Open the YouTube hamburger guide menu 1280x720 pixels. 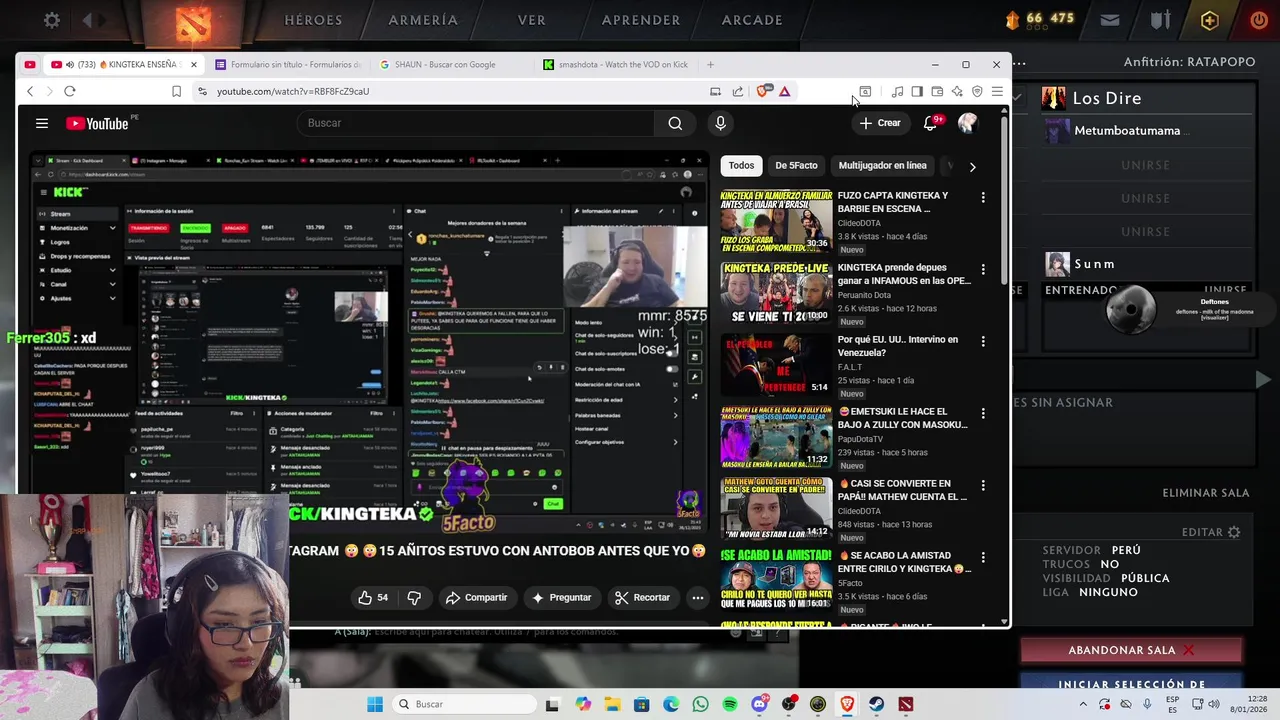click(x=42, y=123)
